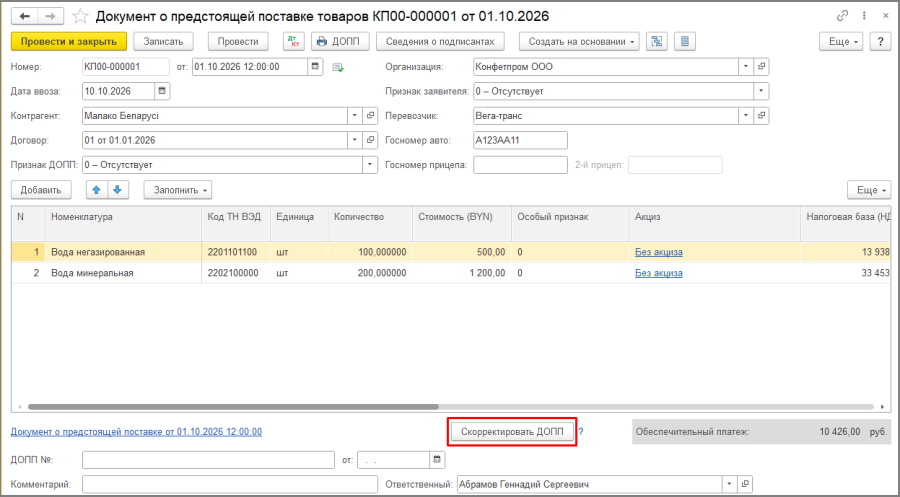
Task: Open Контрагент Малако Беларусі record icon
Action: pos(370,115)
